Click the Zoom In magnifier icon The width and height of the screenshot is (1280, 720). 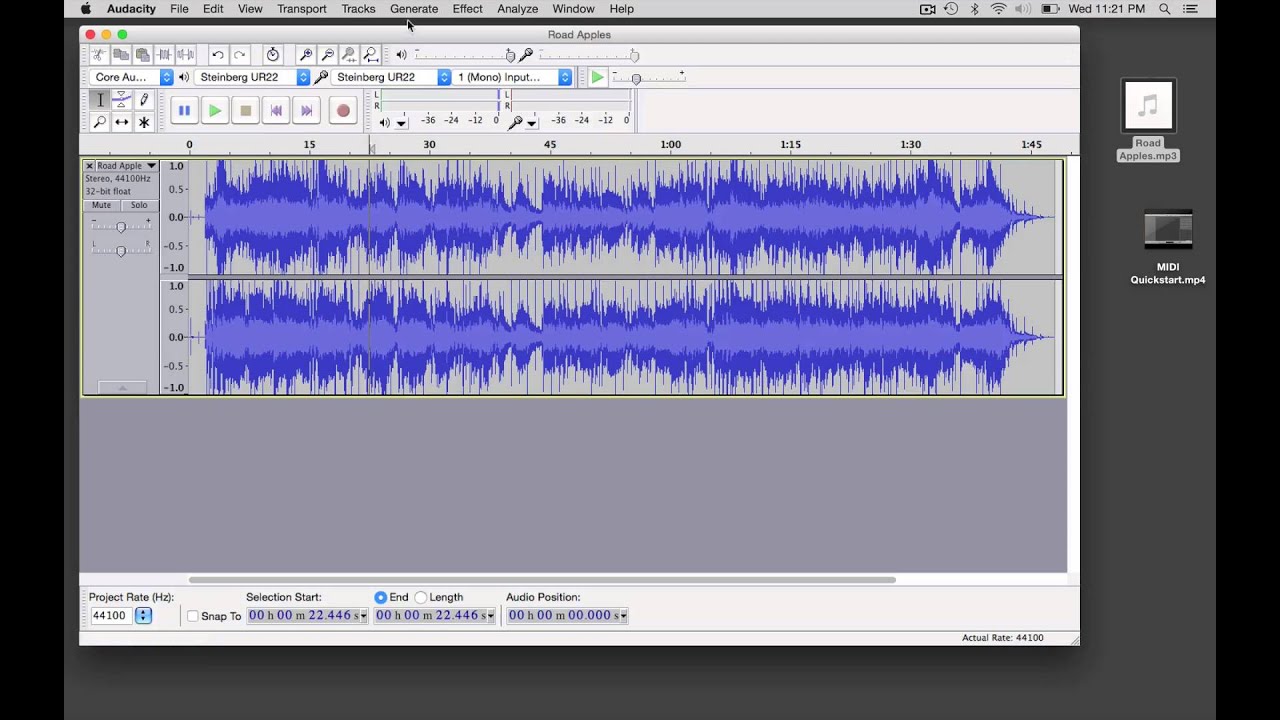pos(306,55)
